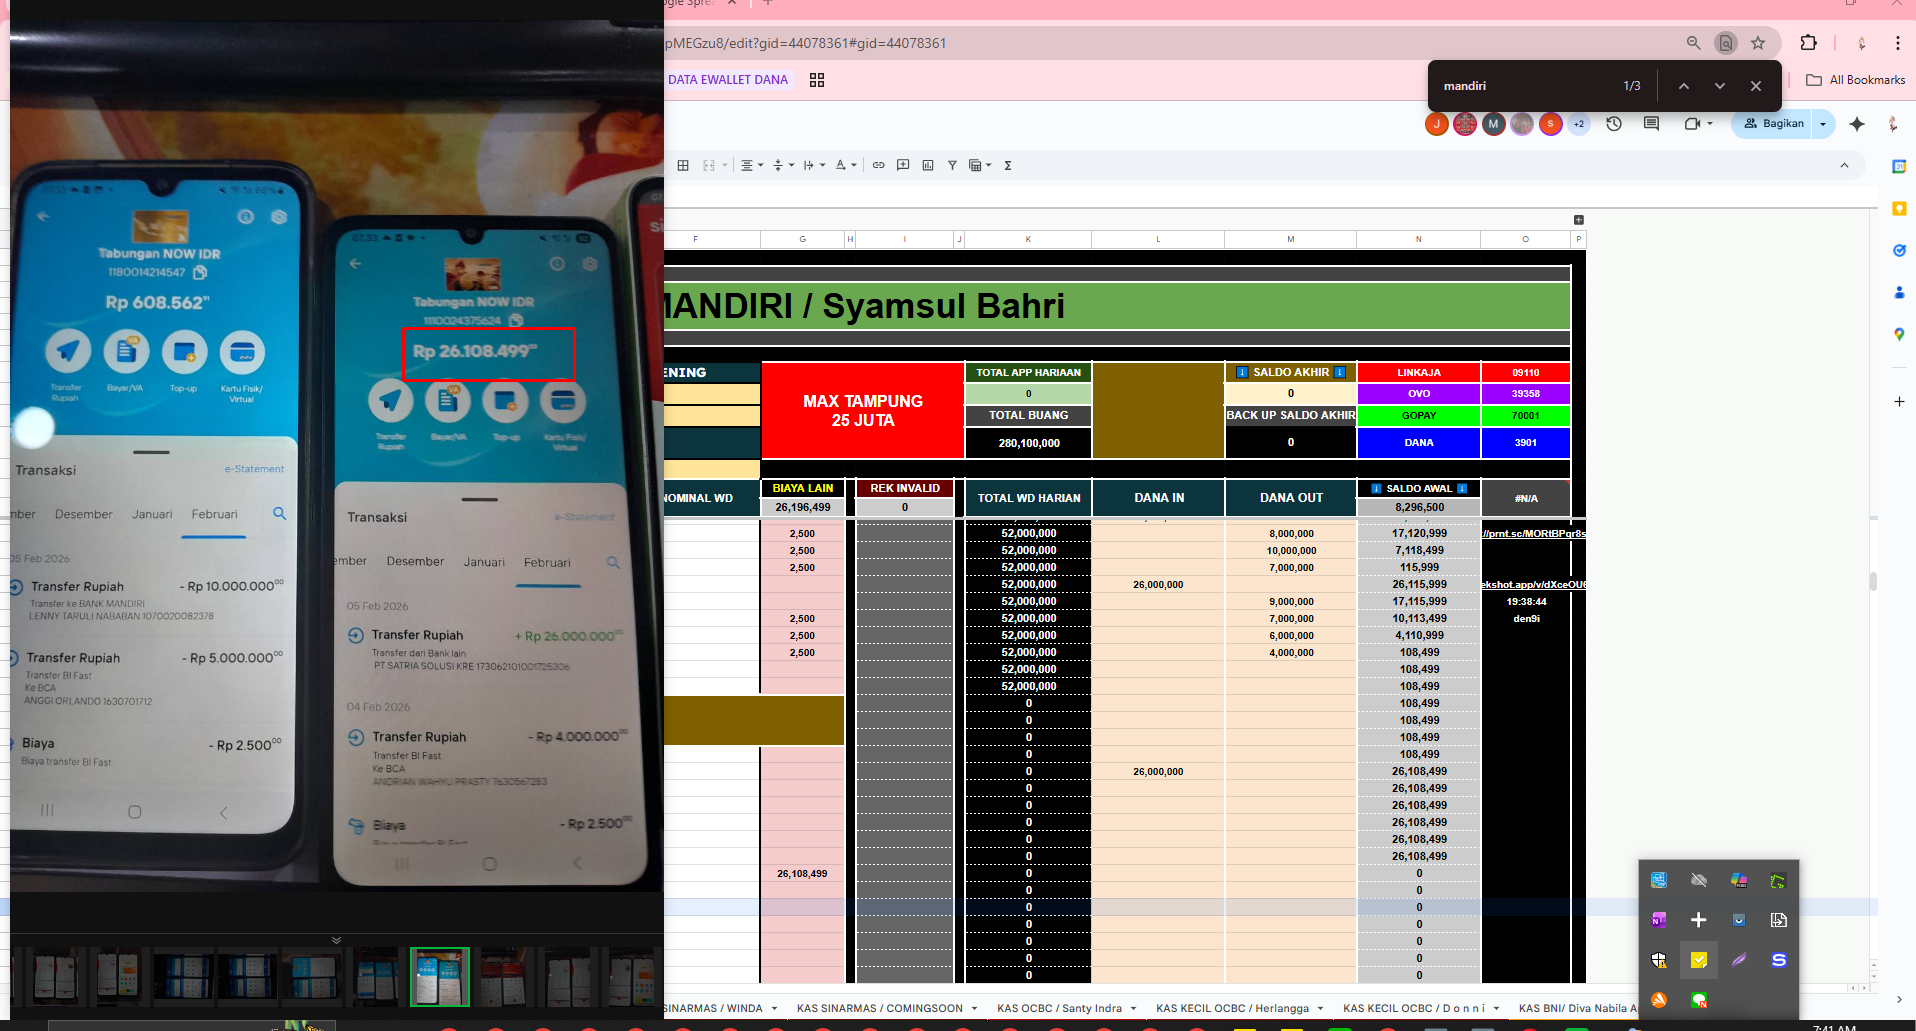Image resolution: width=1916 pixels, height=1031 pixels.
Task: Open the Herlangga sheet tab menu arrow
Action: pos(1320,1008)
